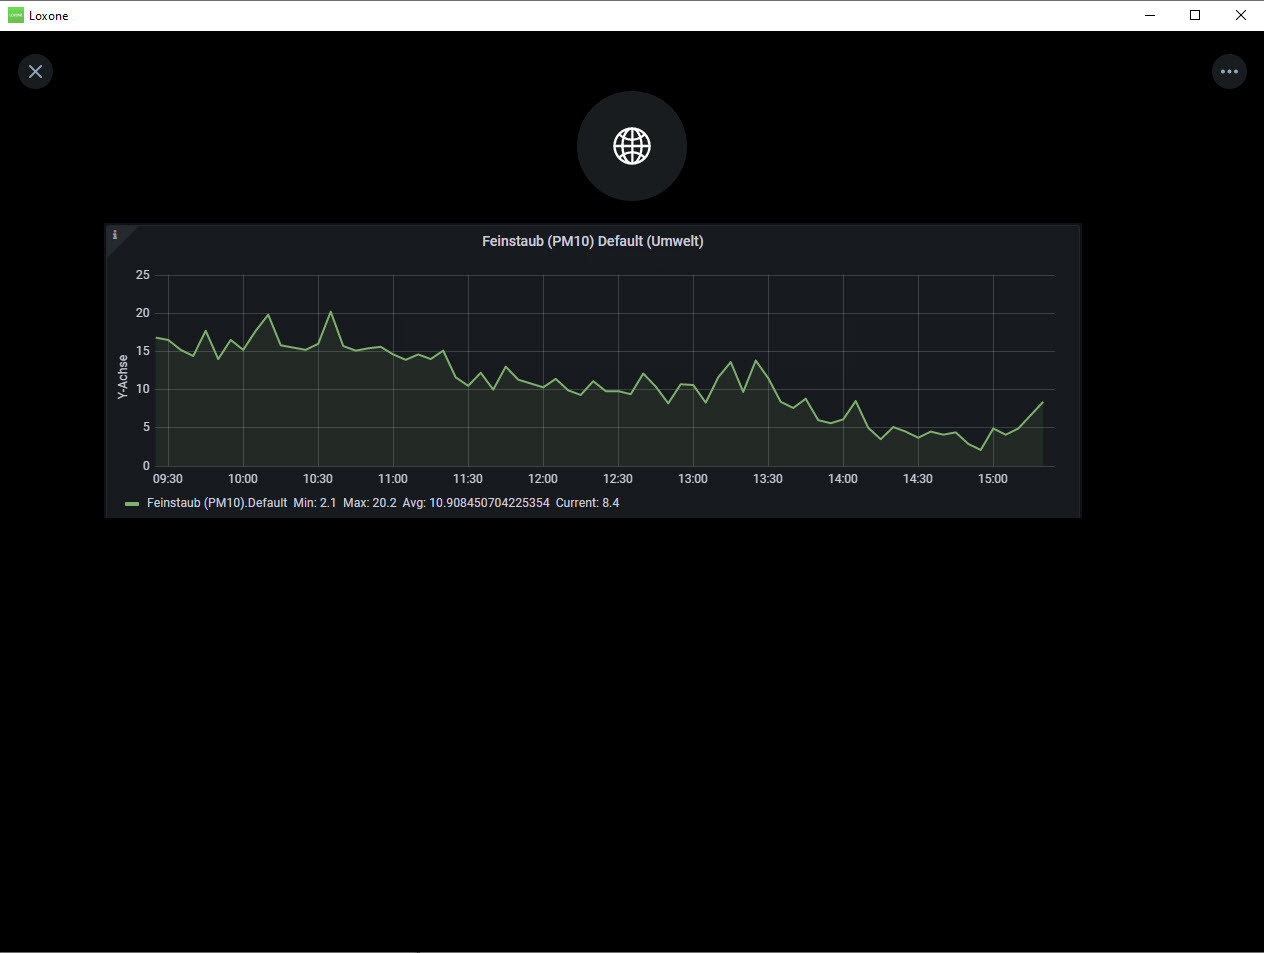1264x953 pixels.
Task: Toggle the Feinstaub (PM10).Default legend series
Action: coord(217,503)
